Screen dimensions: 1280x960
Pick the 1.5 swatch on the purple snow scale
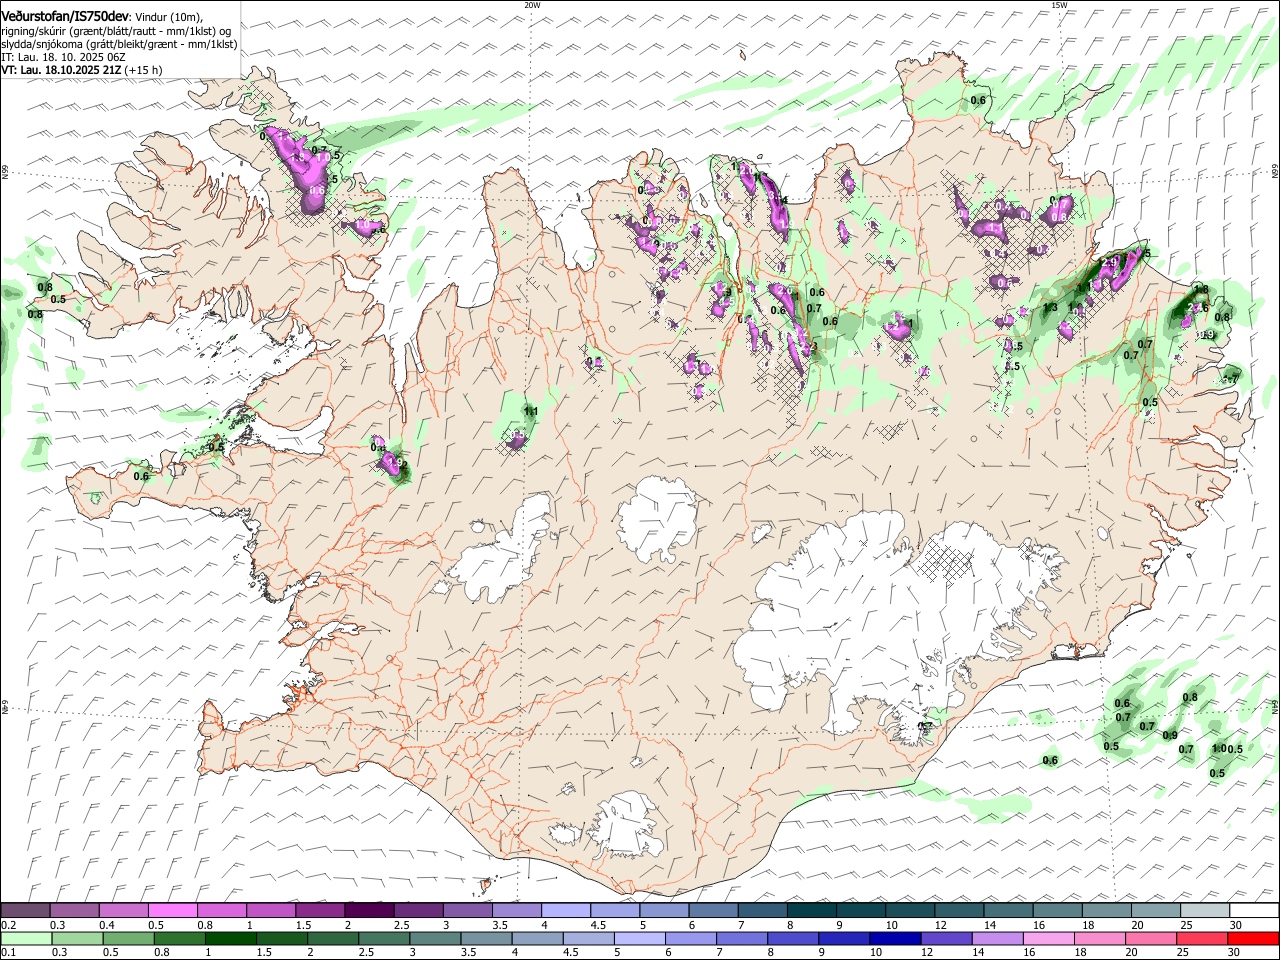[x=319, y=911]
